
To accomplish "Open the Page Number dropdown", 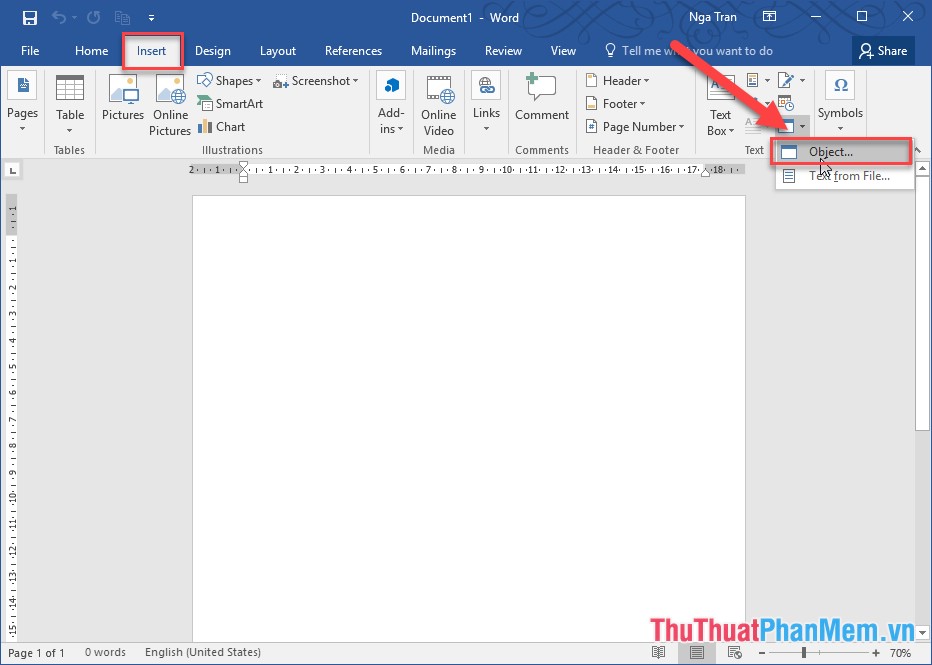I will [635, 127].
